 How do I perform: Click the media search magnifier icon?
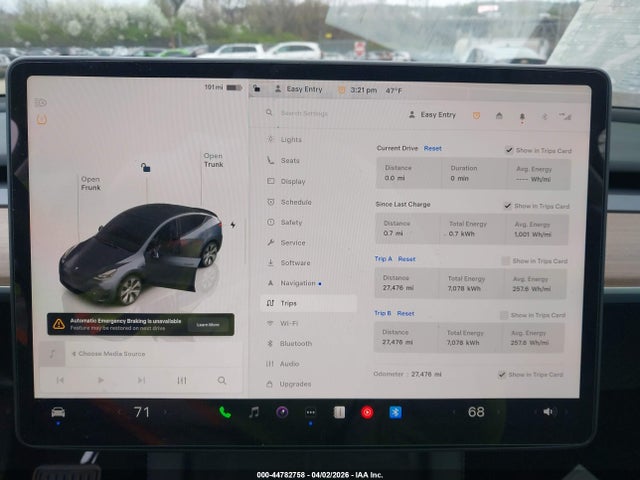tap(222, 380)
